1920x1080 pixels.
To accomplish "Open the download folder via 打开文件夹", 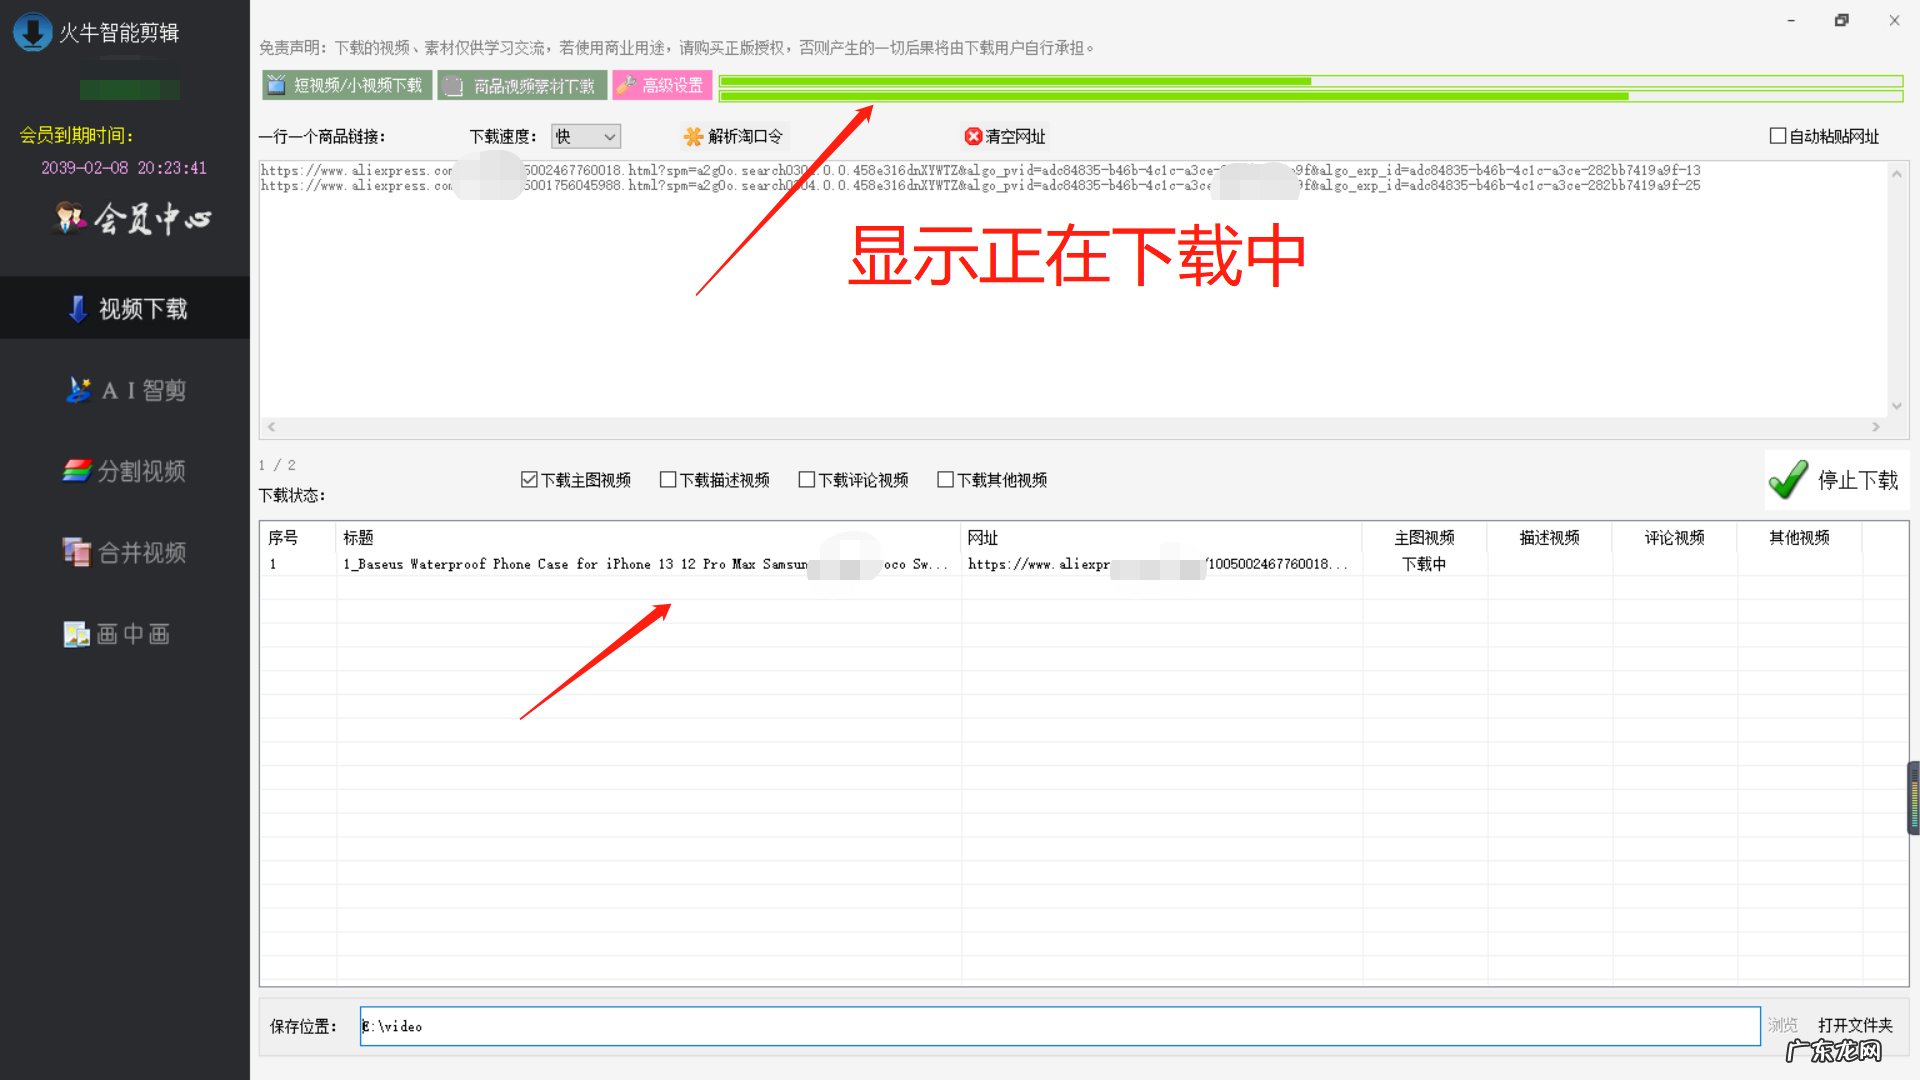I will (1855, 1025).
